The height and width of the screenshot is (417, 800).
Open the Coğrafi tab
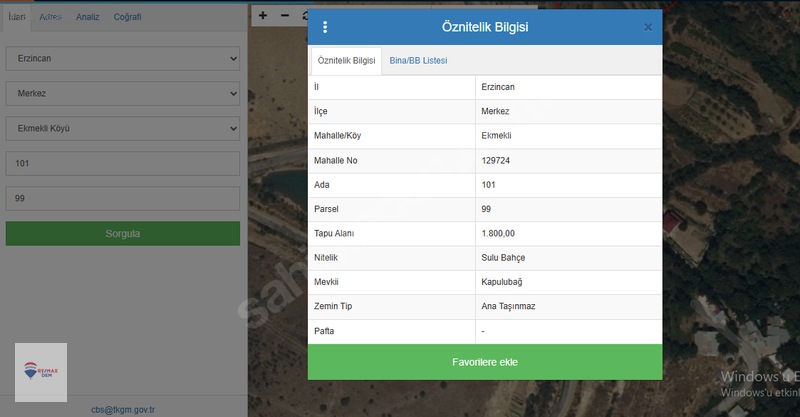(x=127, y=17)
